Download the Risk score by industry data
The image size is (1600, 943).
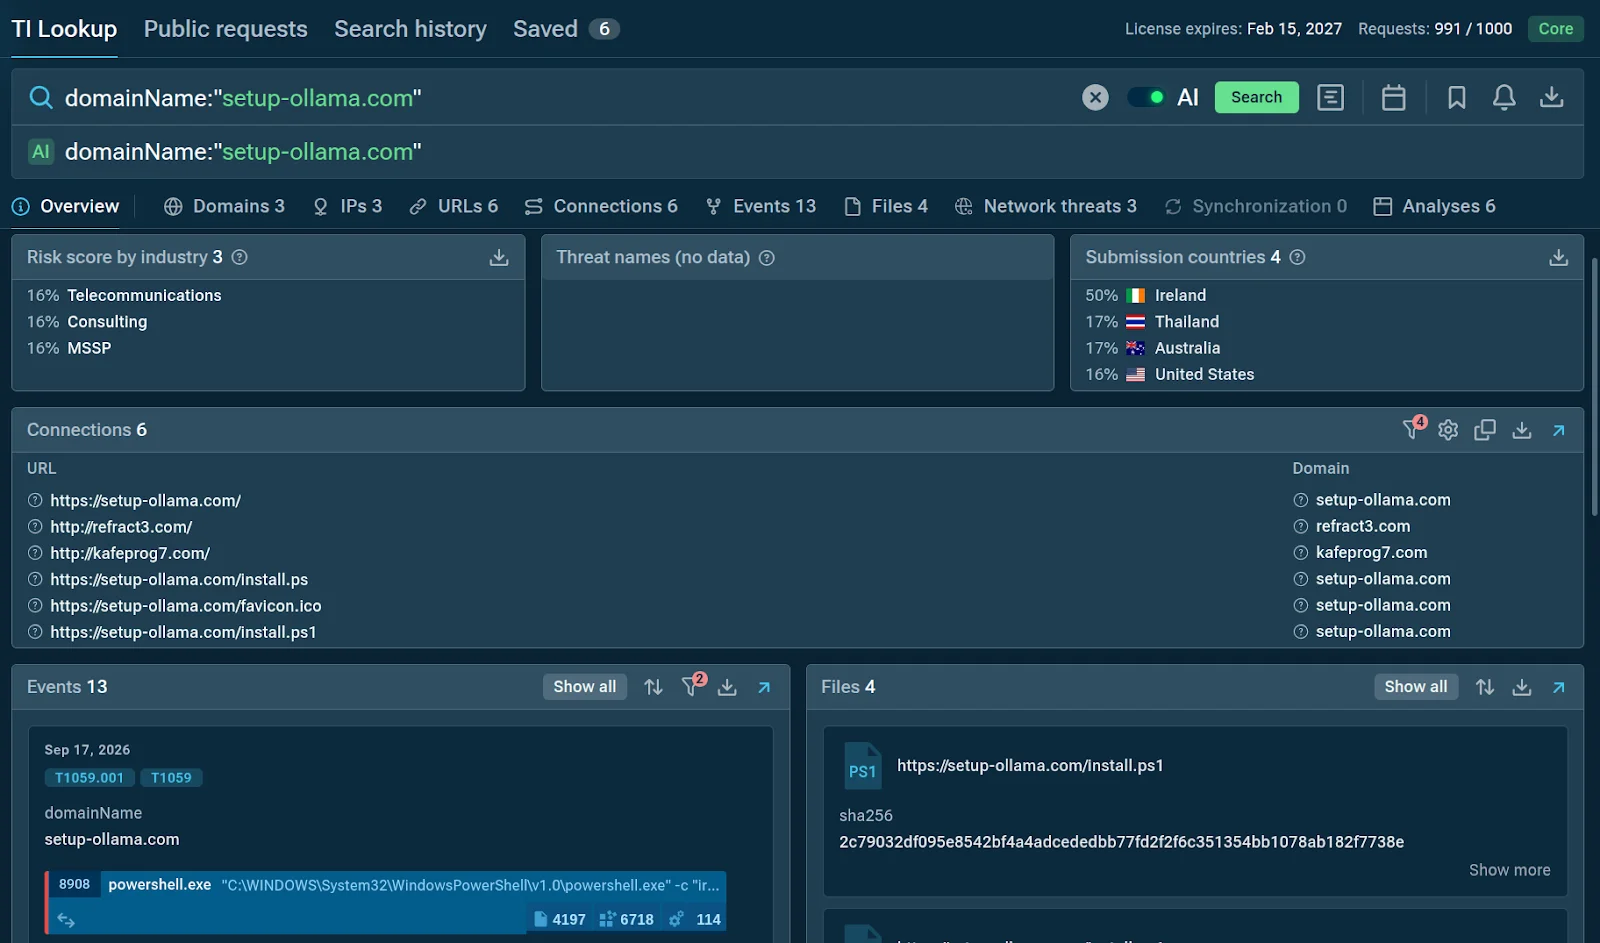[x=499, y=258]
